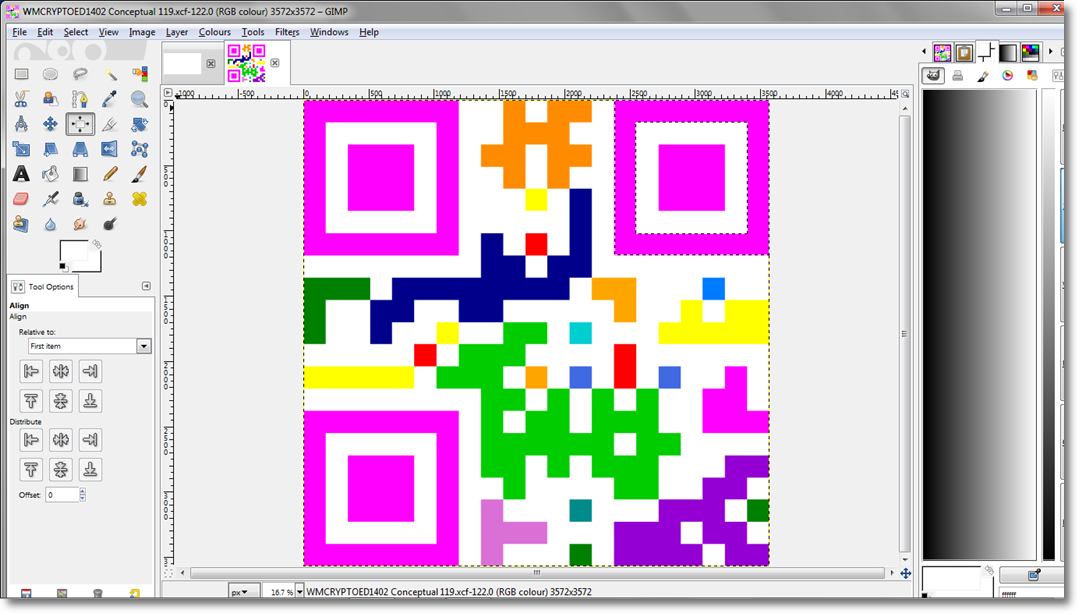Show earlier dock tabs with left arrow

(924, 52)
